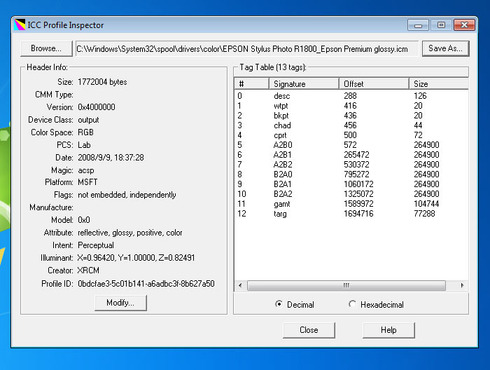Select the wtpt tag row

coord(351,106)
